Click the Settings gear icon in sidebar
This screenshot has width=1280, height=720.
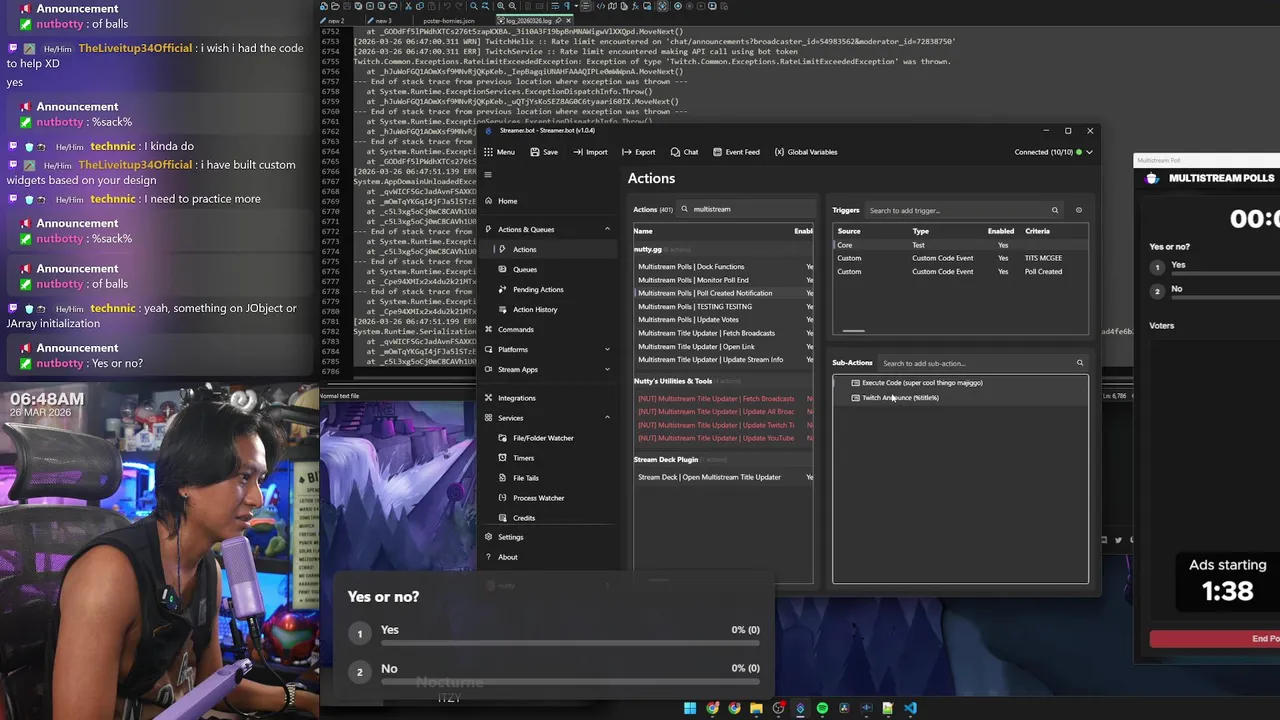click(x=488, y=537)
